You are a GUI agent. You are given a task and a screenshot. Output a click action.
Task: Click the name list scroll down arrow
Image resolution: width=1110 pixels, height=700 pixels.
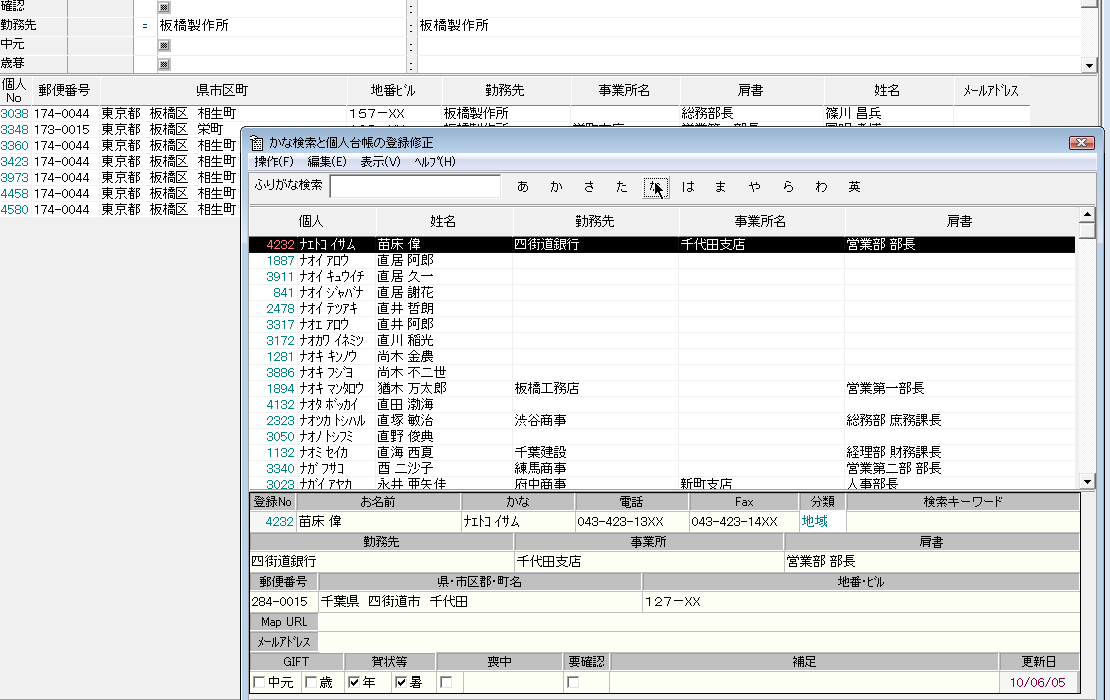(x=1087, y=481)
